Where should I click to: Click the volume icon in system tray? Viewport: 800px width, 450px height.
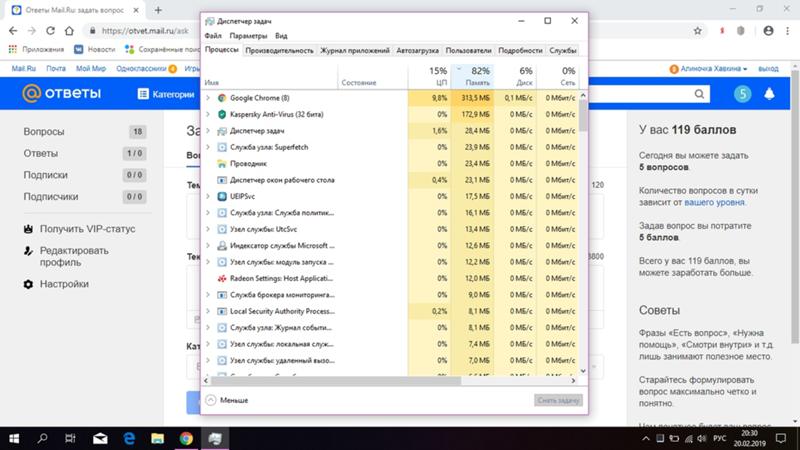702,438
